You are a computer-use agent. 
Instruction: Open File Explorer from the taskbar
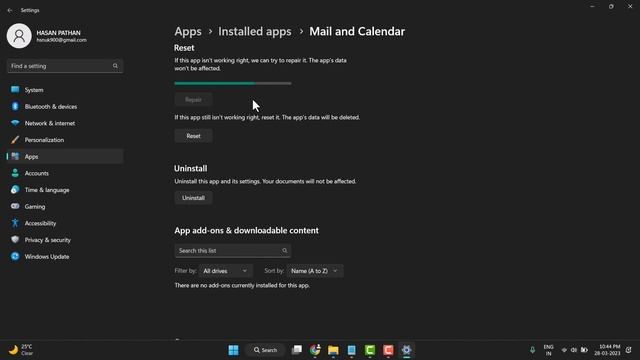(333, 350)
